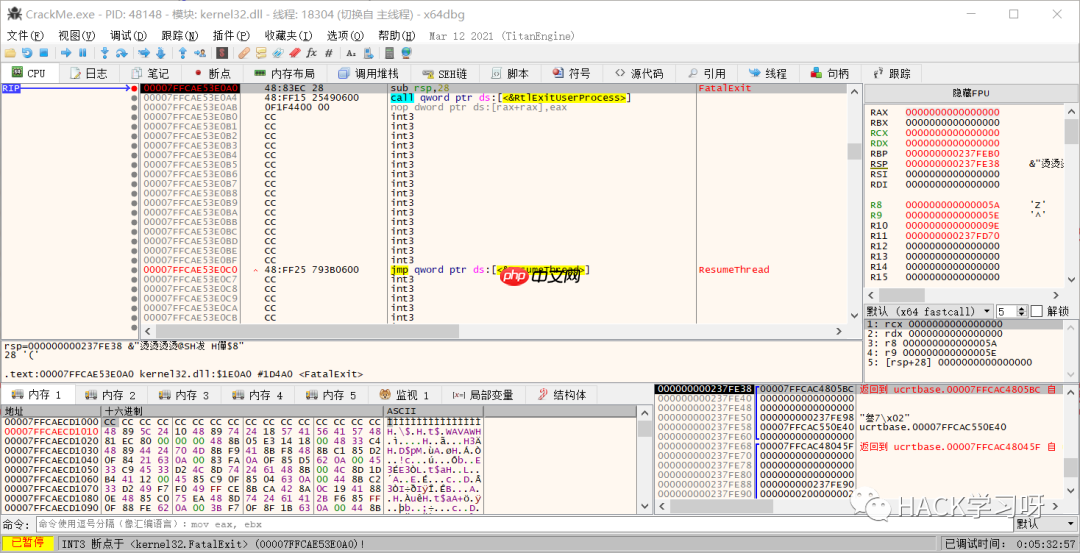The width and height of the screenshot is (1080, 553).
Task: Open the calling convention dropdown (x64 fastcall)
Action: 929,311
